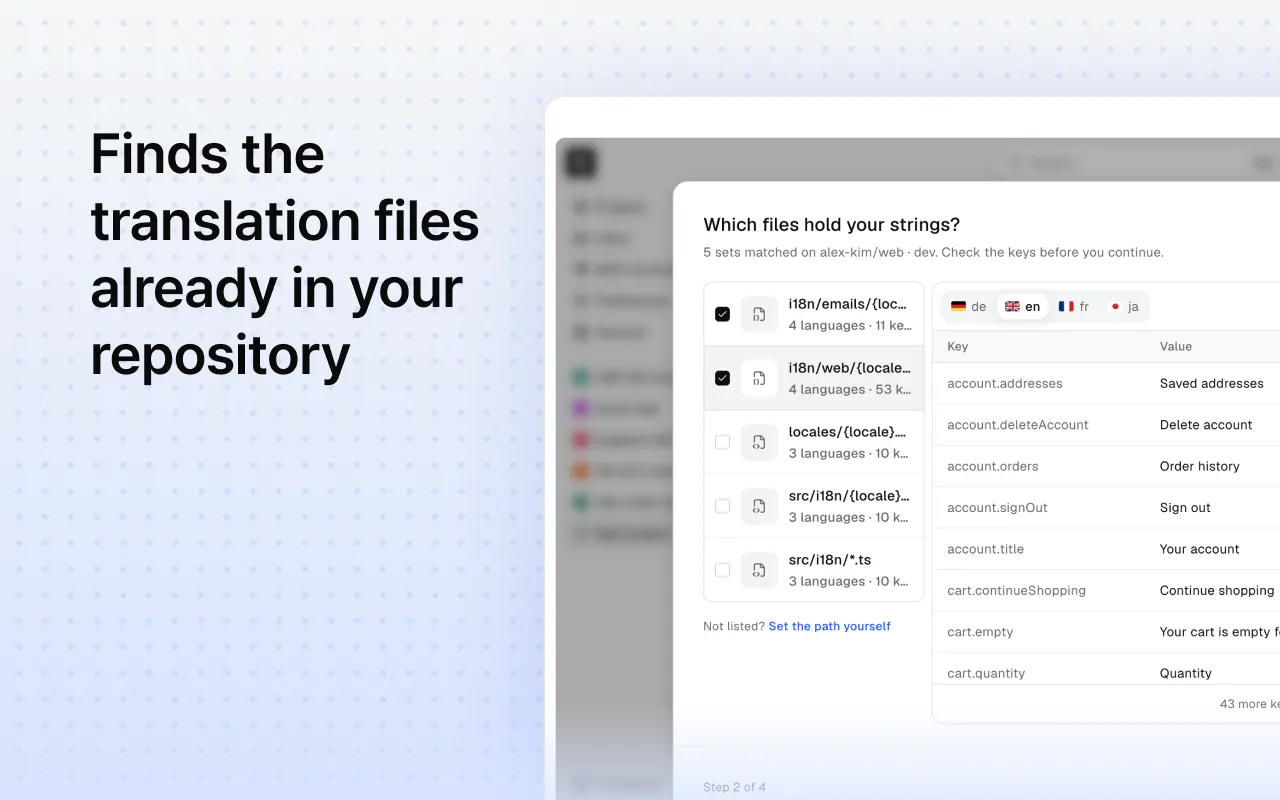Uncheck the i18n/emails file set

point(722,314)
